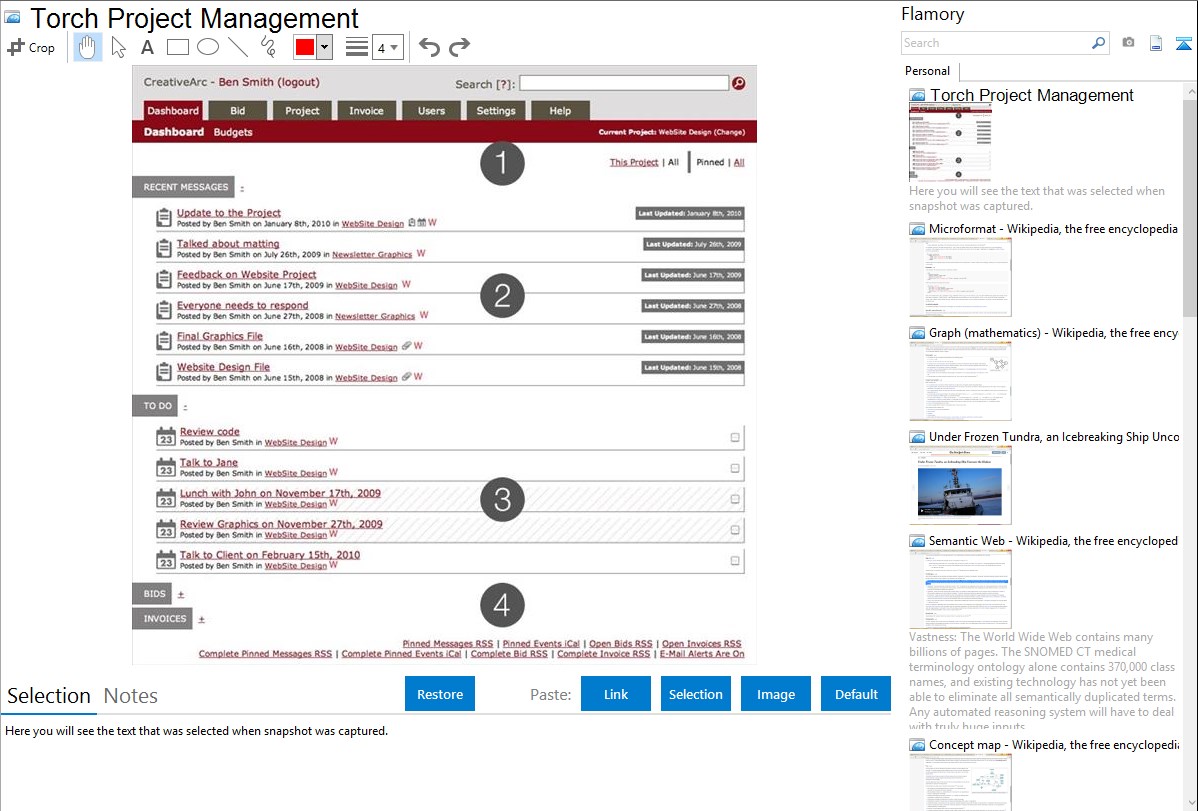Viewport: 1198px width, 811px height.
Task: Click the blue collapse-to-top triangle icon
Action: click(1183, 44)
